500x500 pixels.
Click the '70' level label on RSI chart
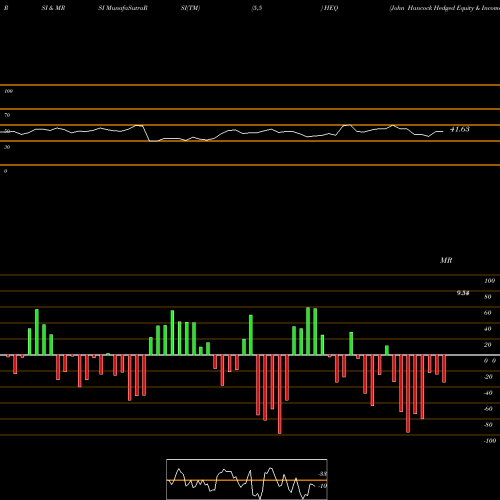(x=7, y=115)
